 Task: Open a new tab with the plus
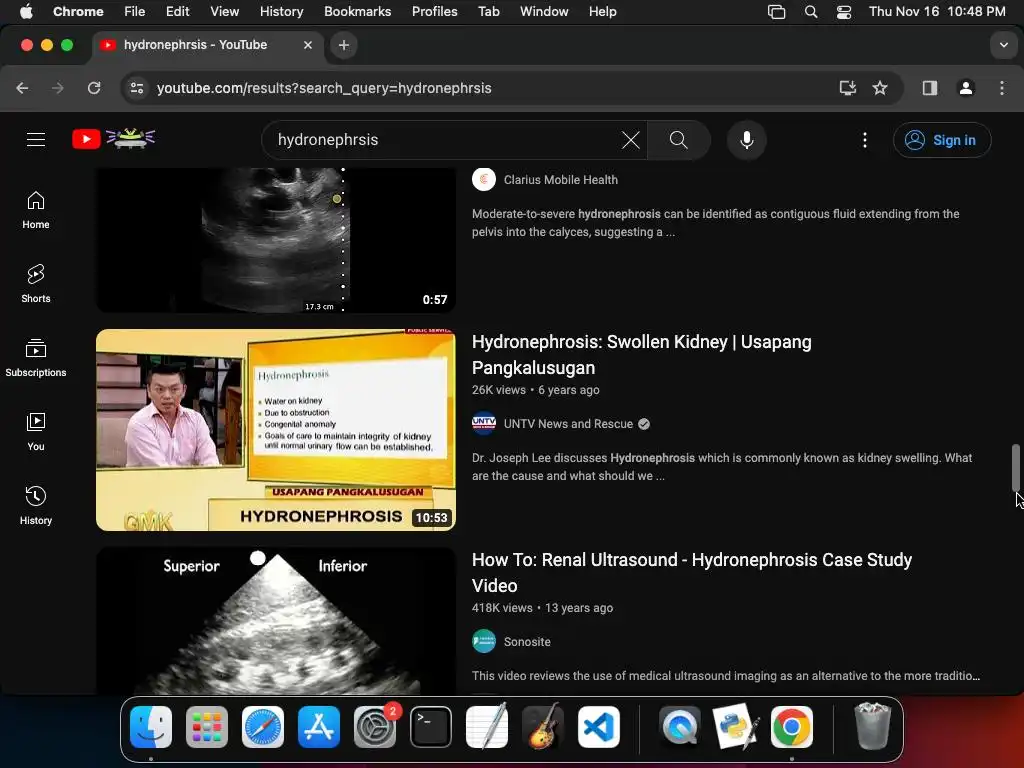pos(344,45)
